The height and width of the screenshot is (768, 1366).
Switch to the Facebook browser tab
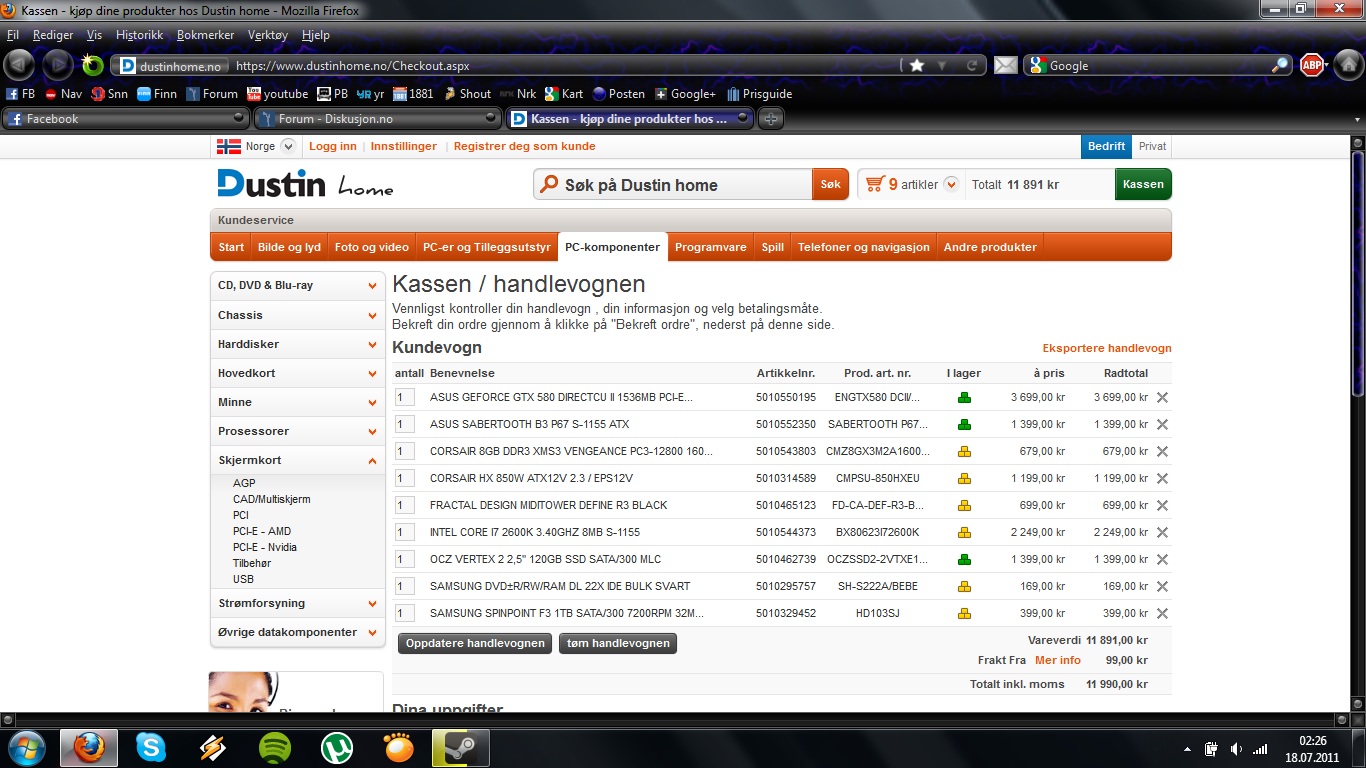coord(126,118)
